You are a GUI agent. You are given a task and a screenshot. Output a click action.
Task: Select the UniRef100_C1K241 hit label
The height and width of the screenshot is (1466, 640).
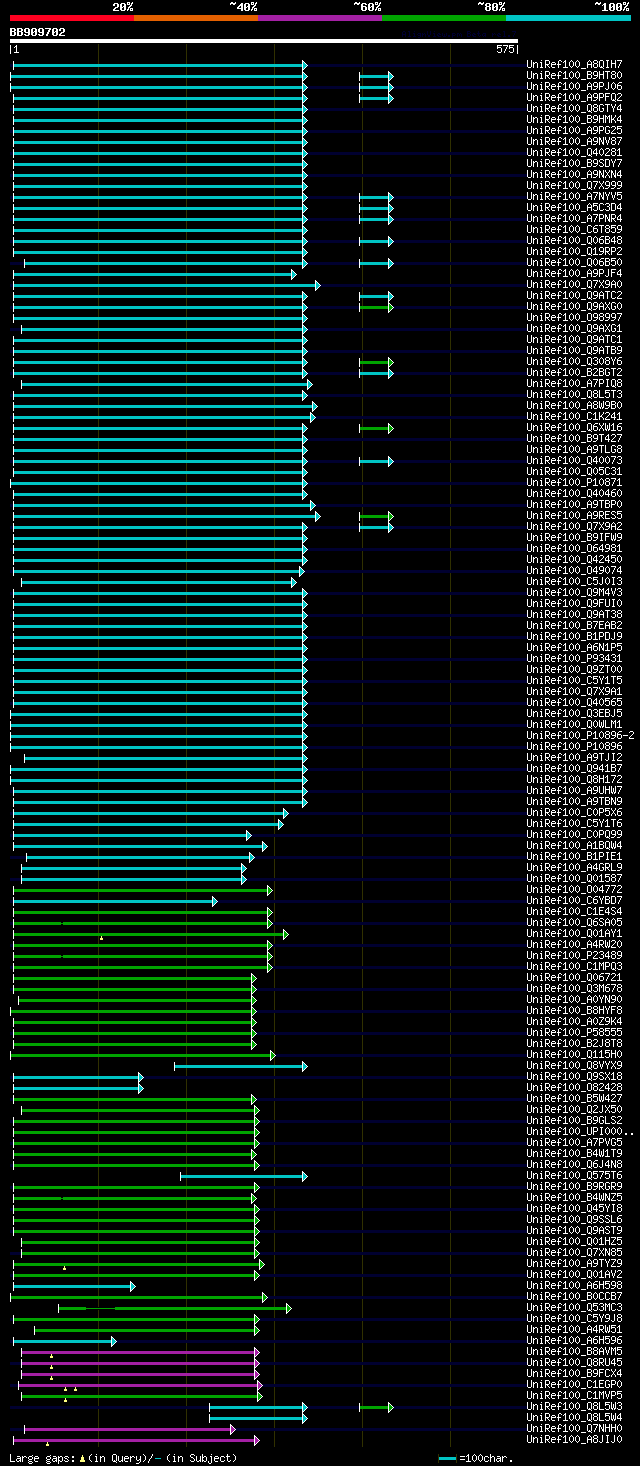[x=574, y=416]
